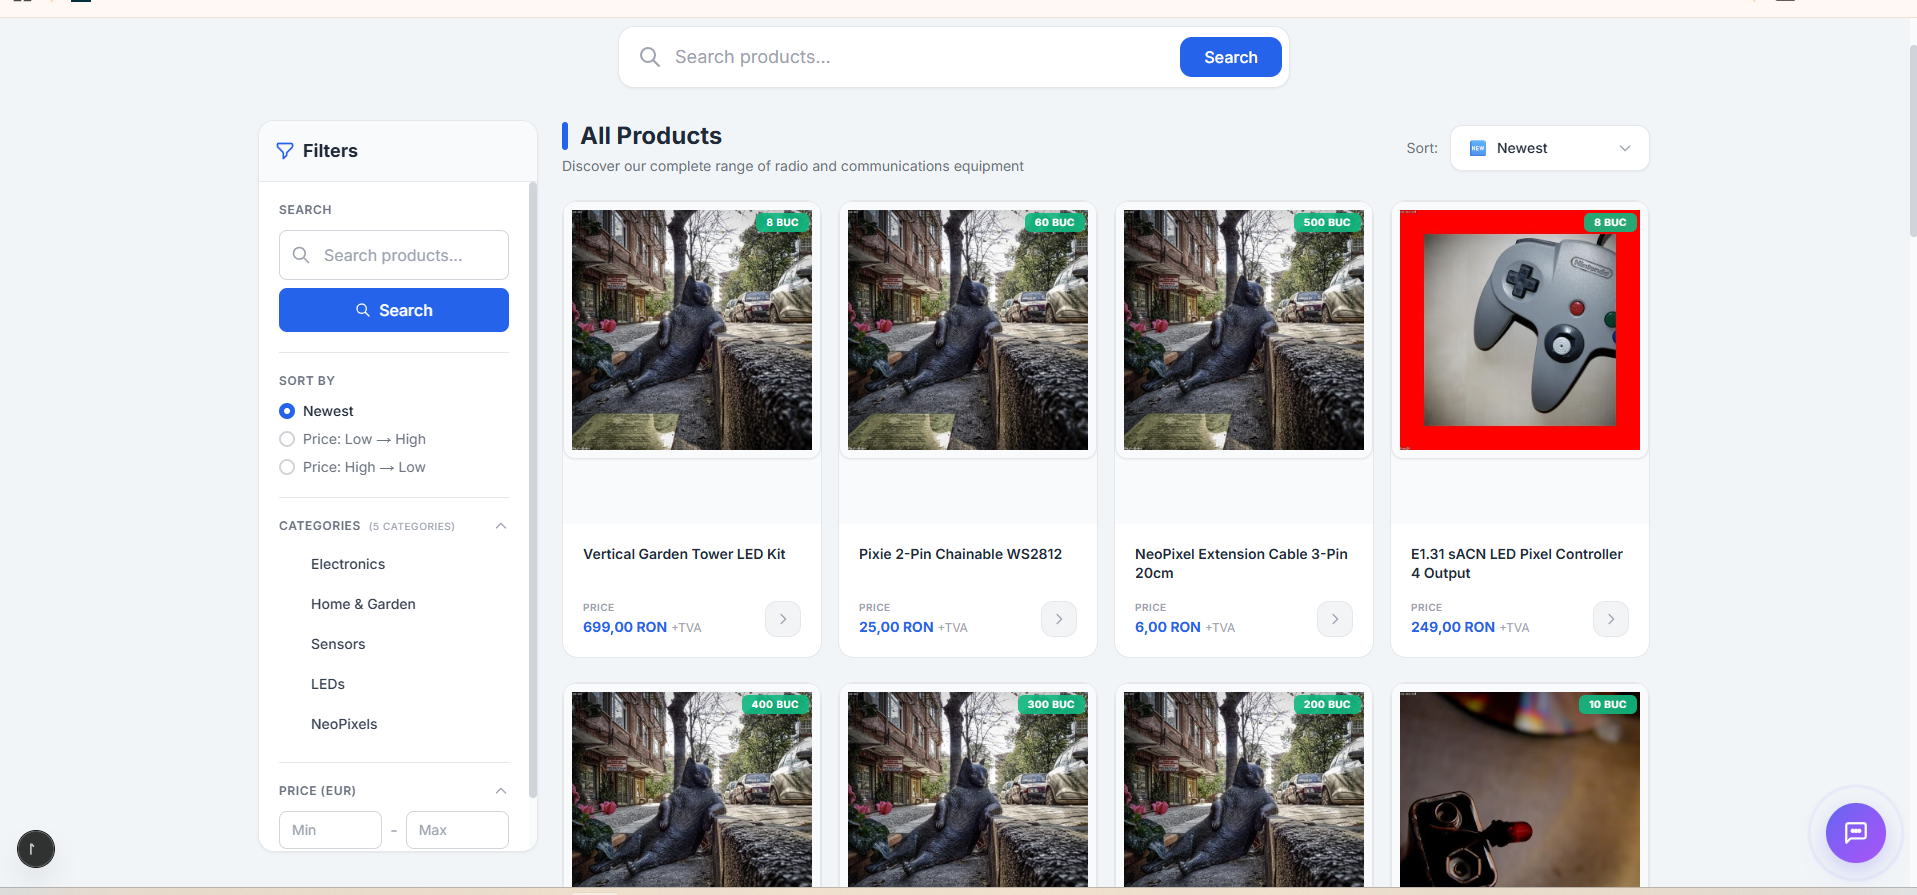The width and height of the screenshot is (1917, 895).
Task: Filter by NeoPixels category
Action: [x=344, y=724]
